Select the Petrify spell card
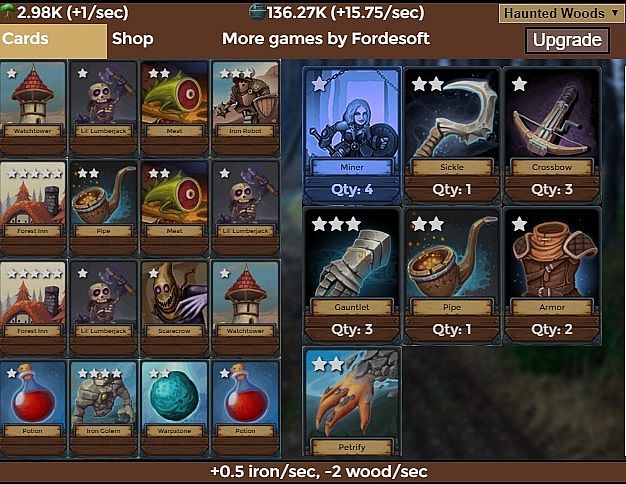Viewport: 626px width, 484px height. coord(352,401)
